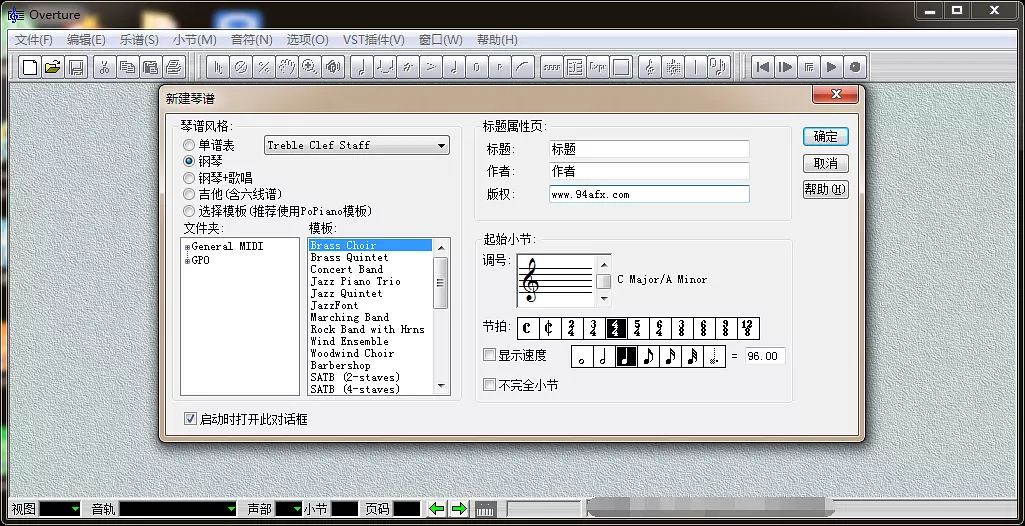
Task: Expand the General MIDI folder node
Action: click(188, 247)
